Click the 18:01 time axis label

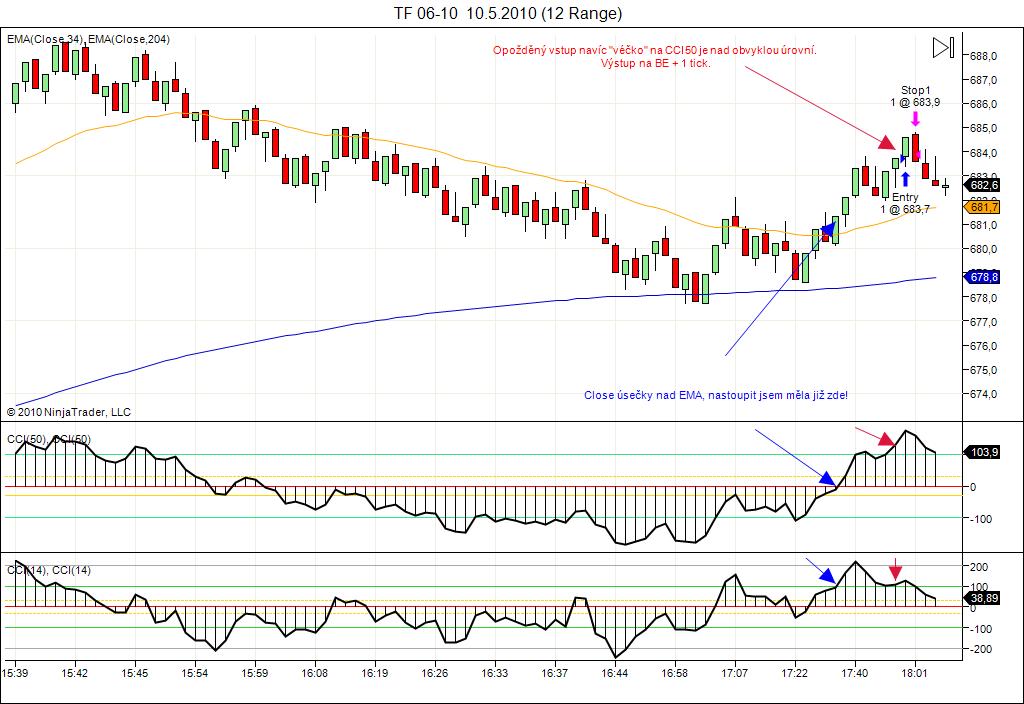click(914, 673)
